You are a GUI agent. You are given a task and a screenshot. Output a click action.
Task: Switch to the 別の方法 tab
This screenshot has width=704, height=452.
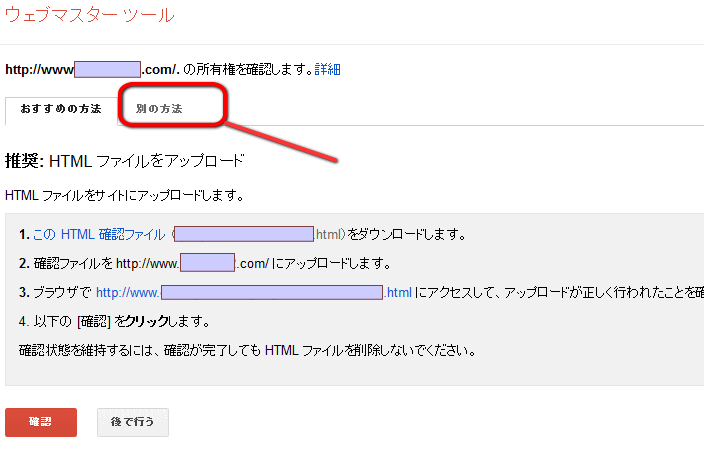click(159, 108)
